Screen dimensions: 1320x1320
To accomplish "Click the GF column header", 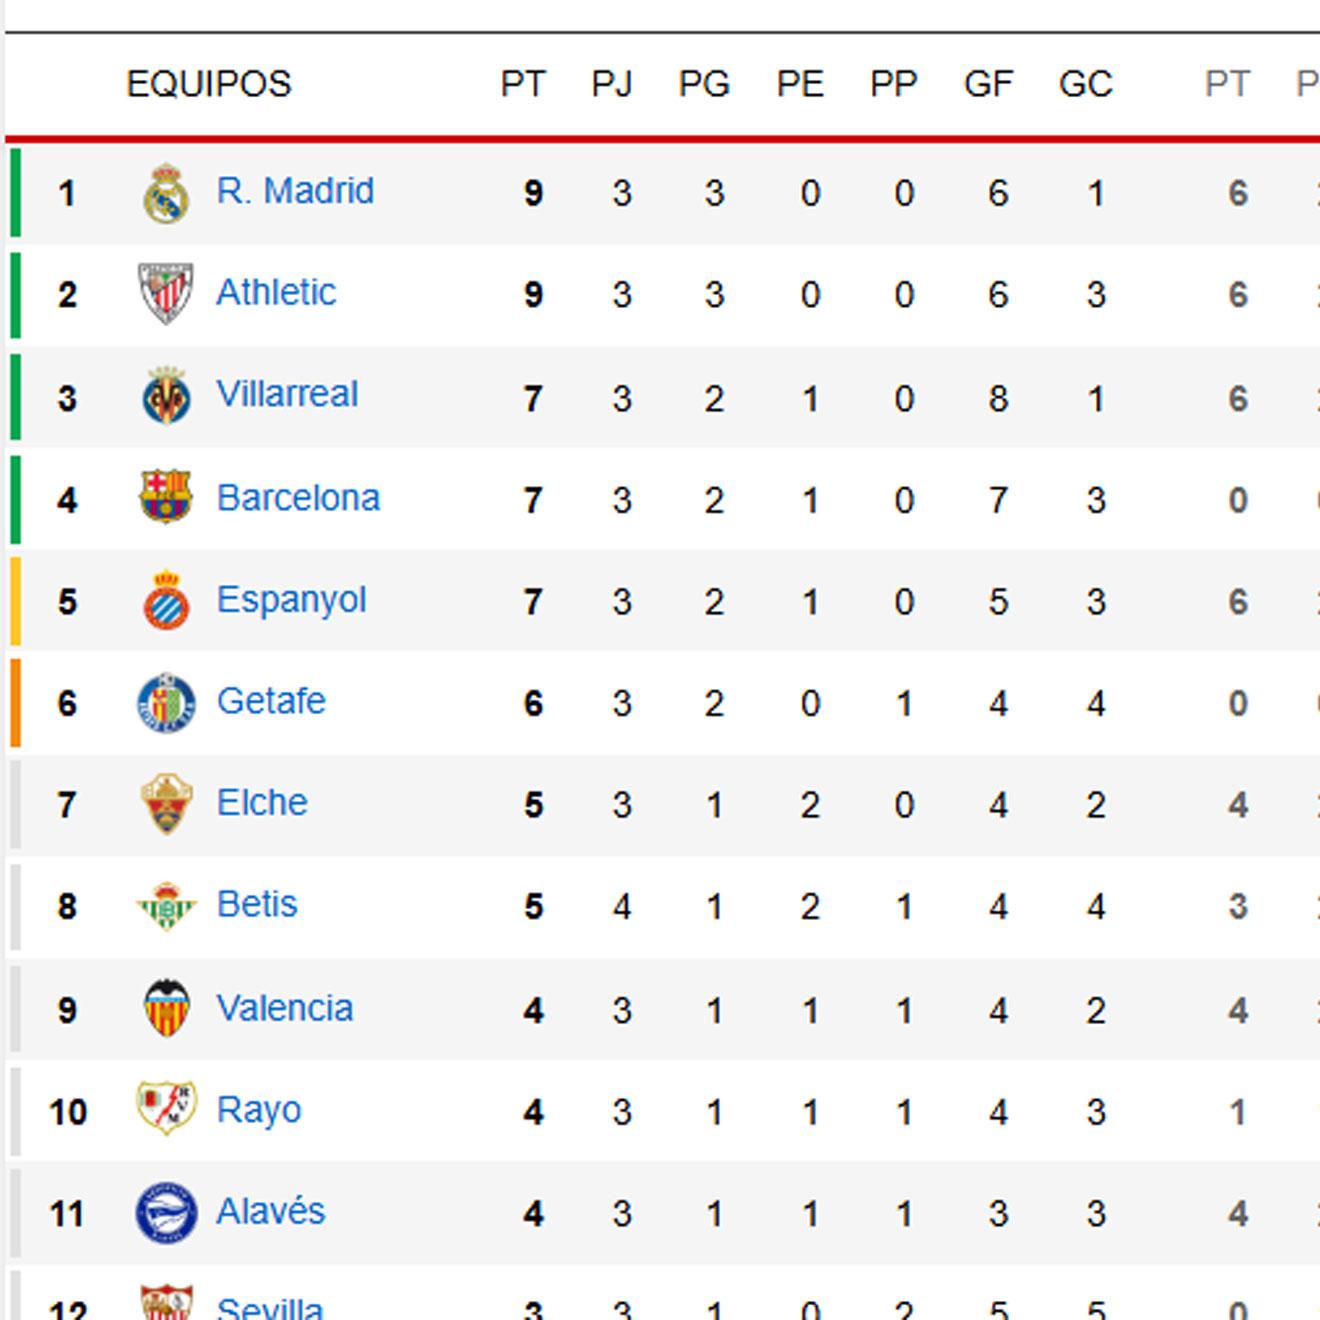I will 988,84.
